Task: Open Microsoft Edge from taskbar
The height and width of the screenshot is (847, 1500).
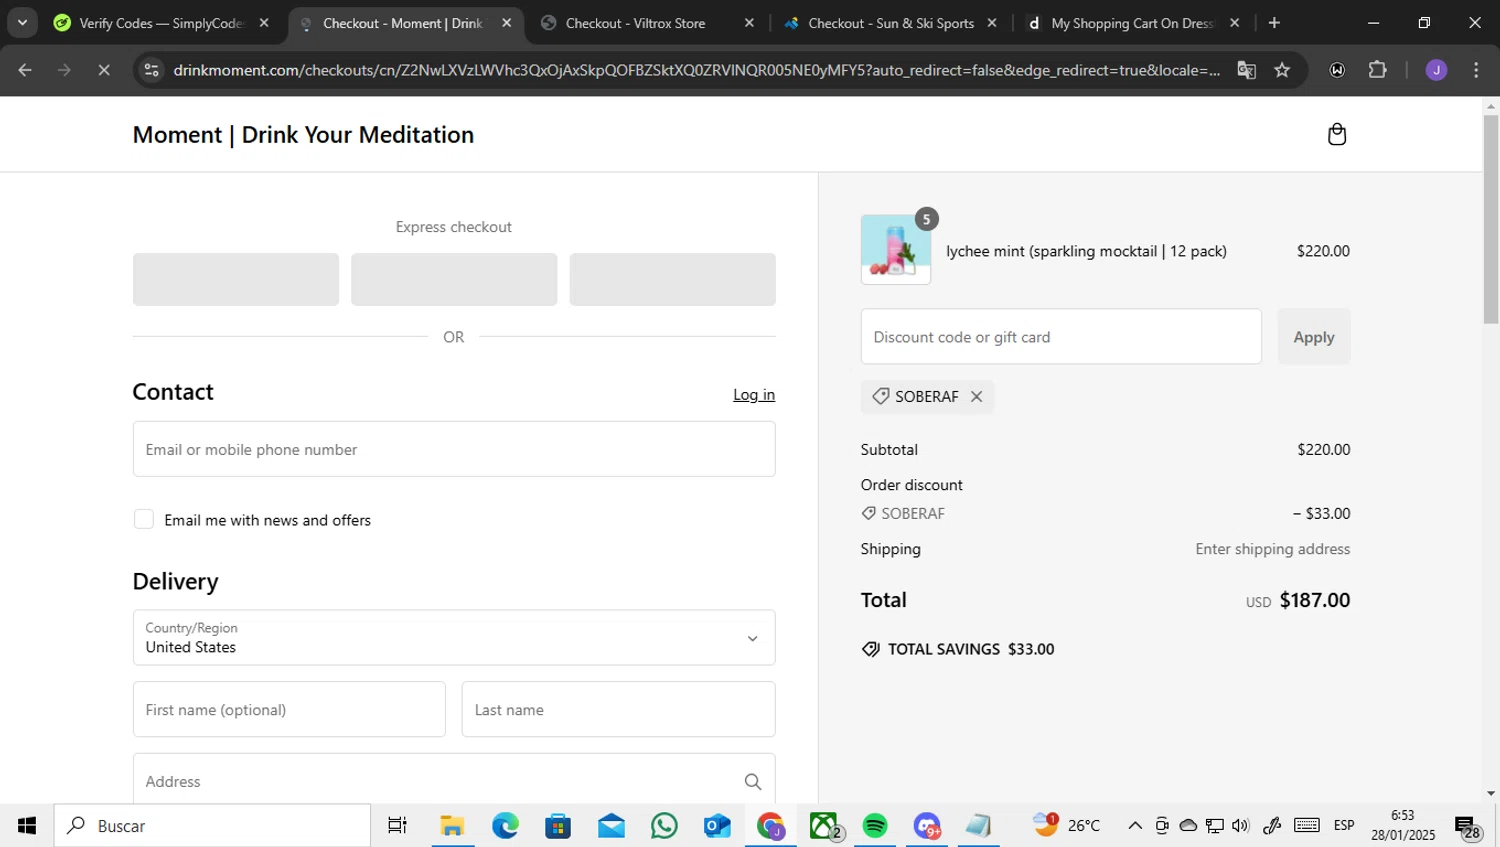Action: pyautogui.click(x=505, y=826)
